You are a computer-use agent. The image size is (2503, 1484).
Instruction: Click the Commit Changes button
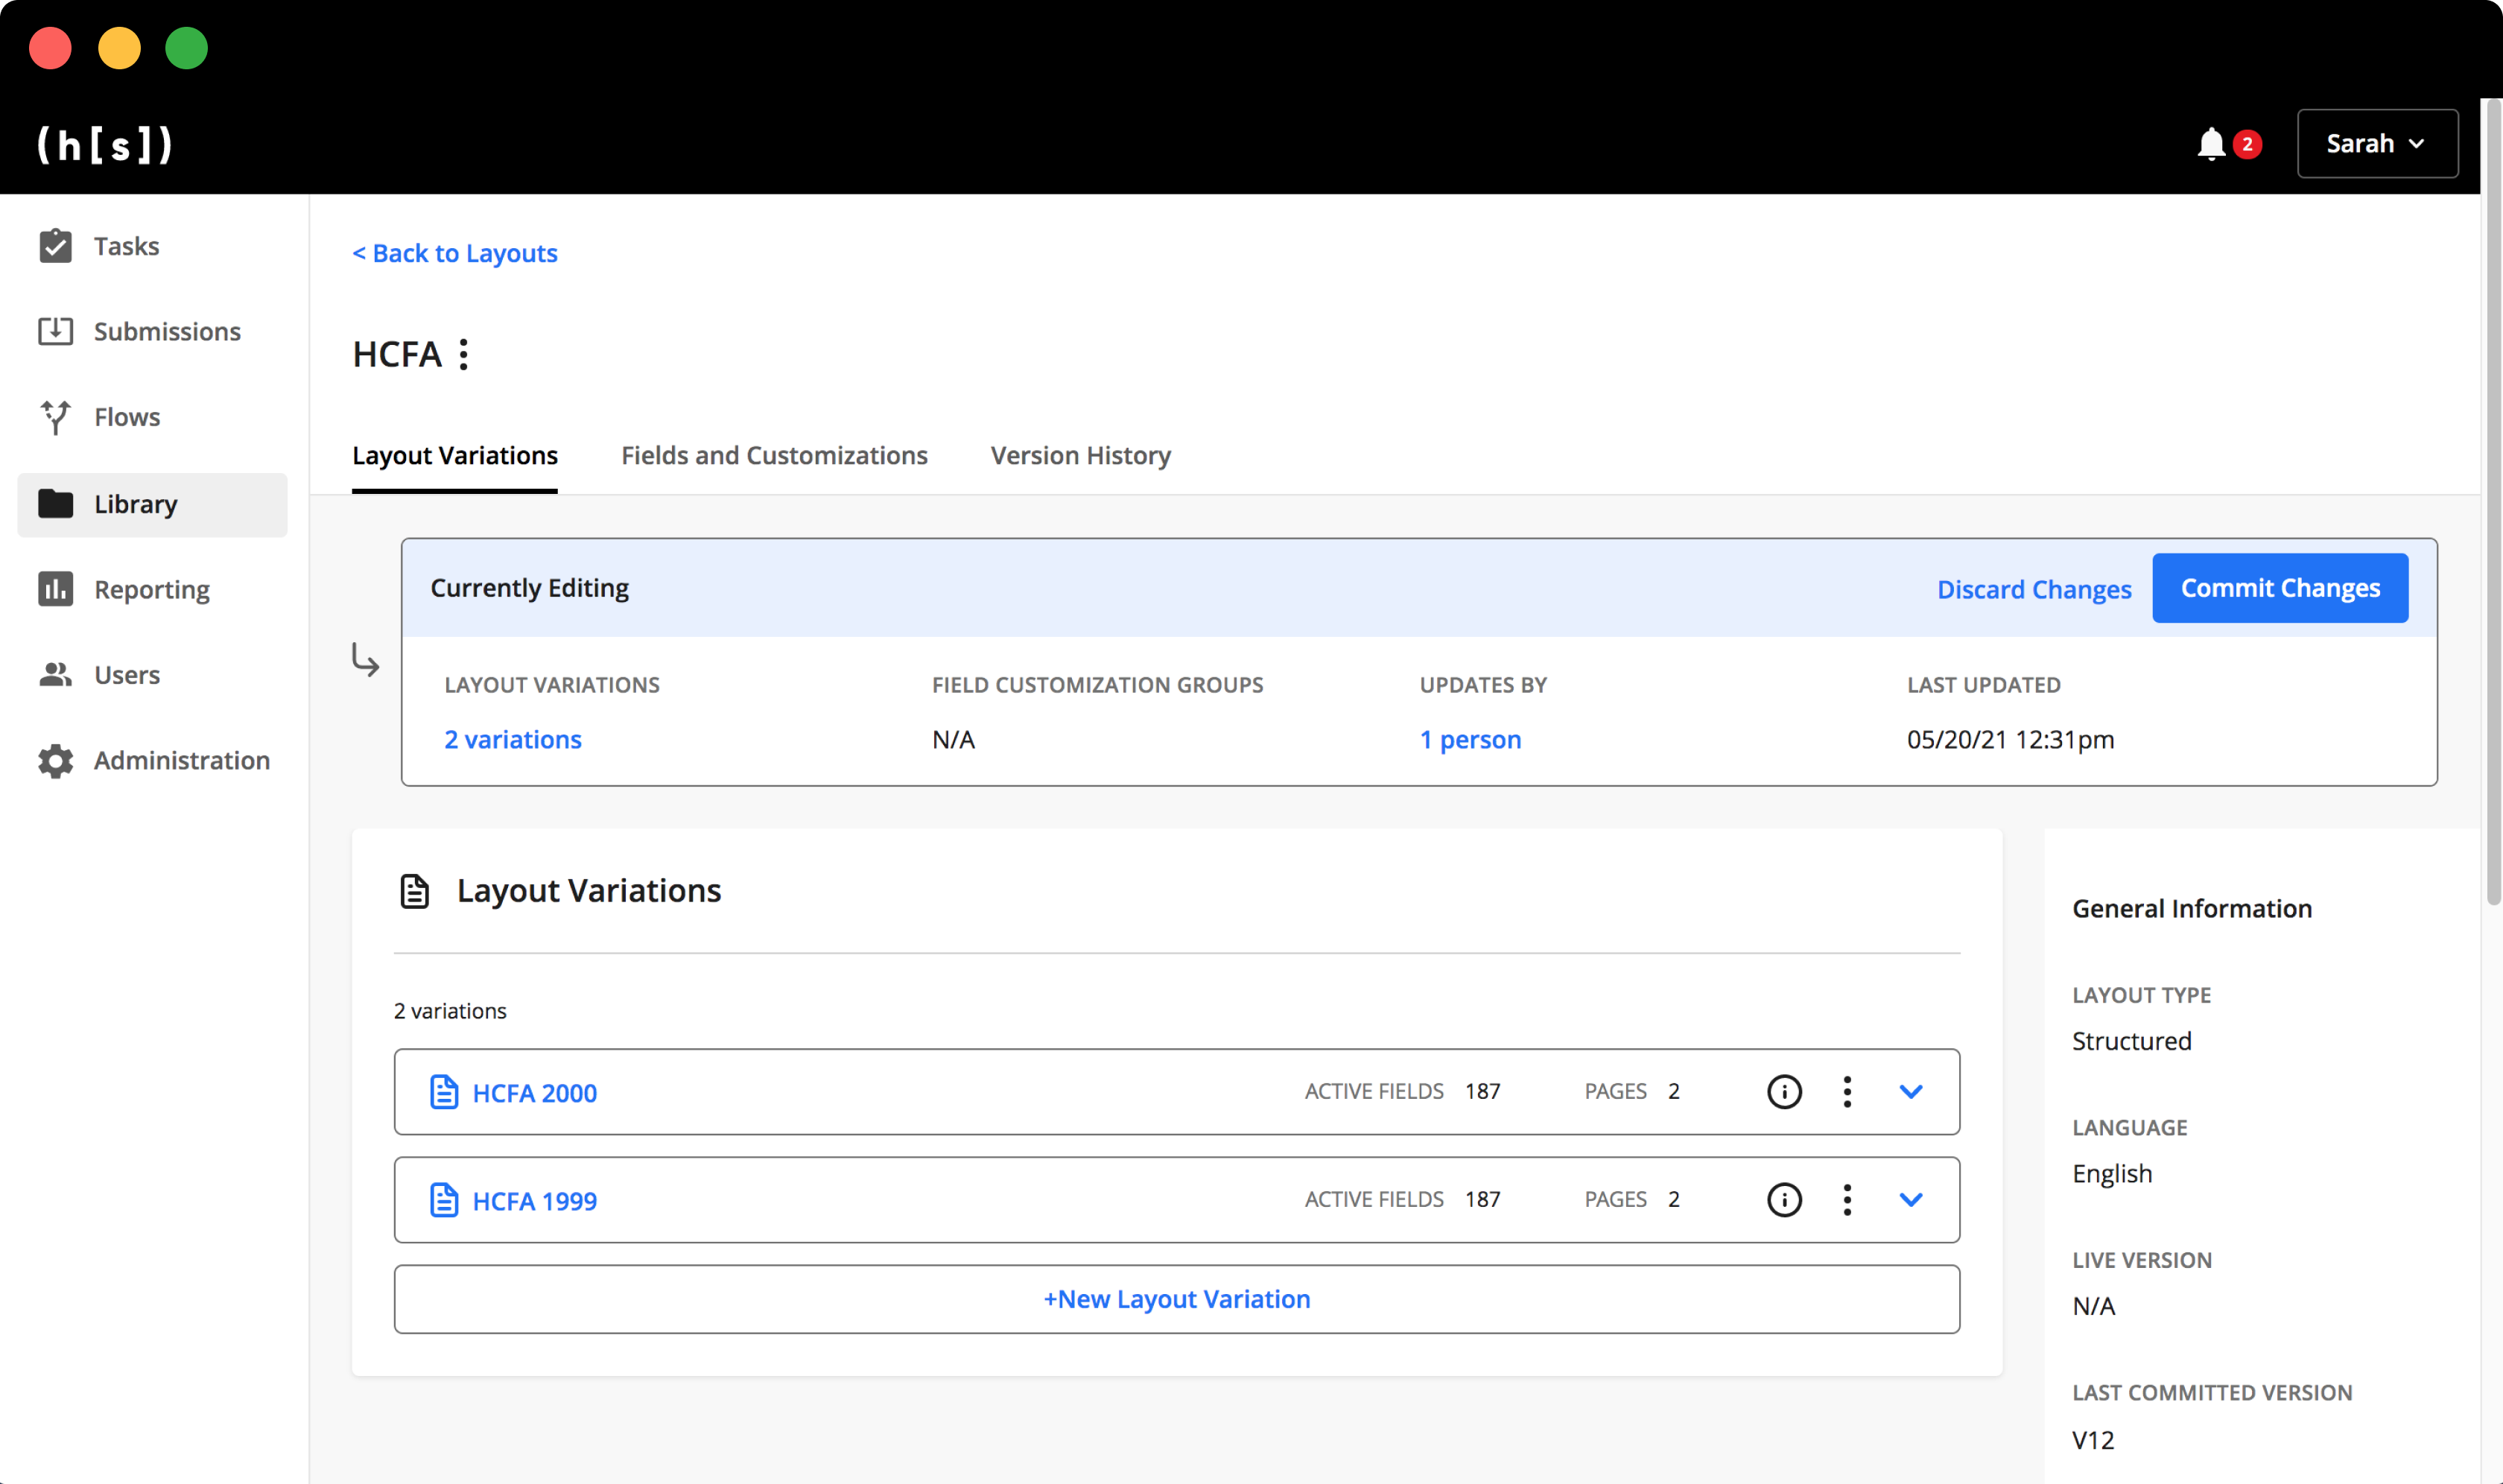(x=2279, y=588)
